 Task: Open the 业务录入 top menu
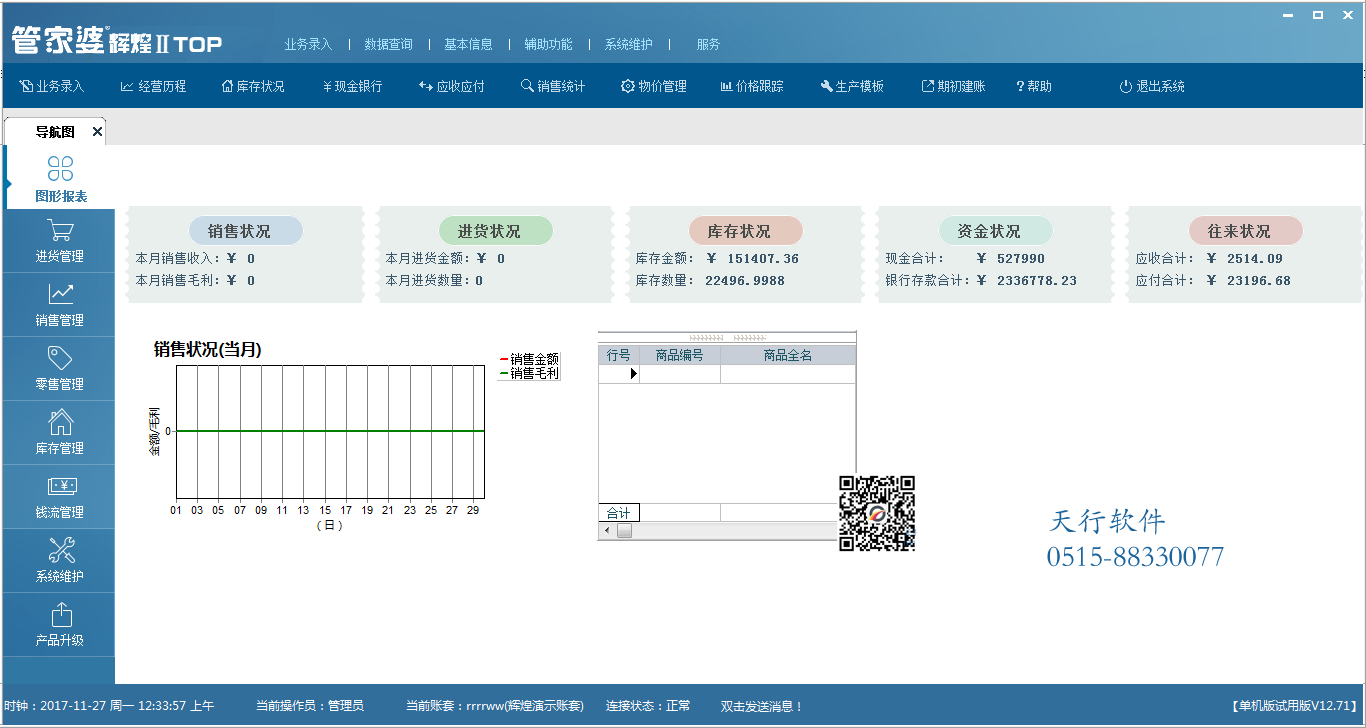[308, 44]
